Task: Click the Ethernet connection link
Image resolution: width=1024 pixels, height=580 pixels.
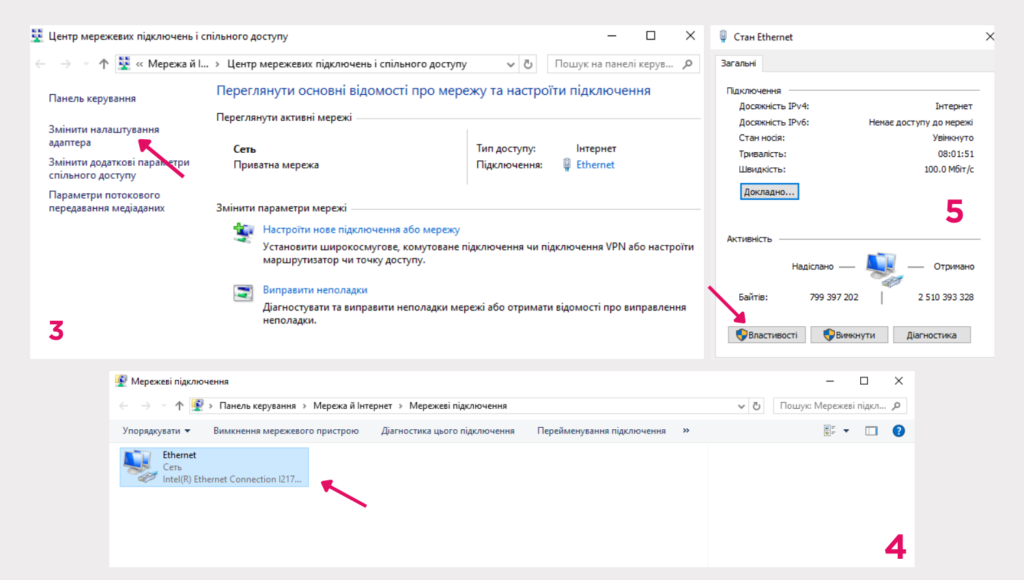Action: point(595,165)
